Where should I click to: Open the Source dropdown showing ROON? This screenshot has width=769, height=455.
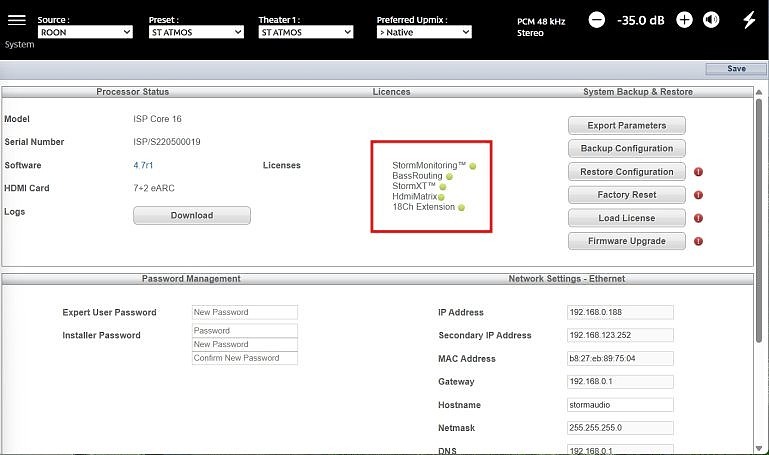tap(85, 32)
